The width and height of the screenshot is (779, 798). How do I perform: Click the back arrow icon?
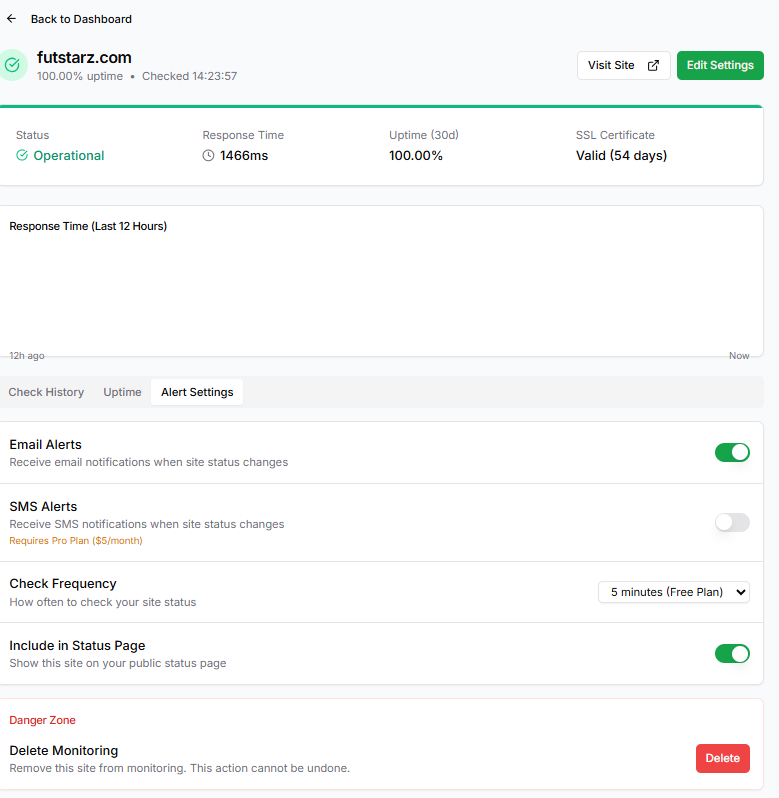pos(12,19)
